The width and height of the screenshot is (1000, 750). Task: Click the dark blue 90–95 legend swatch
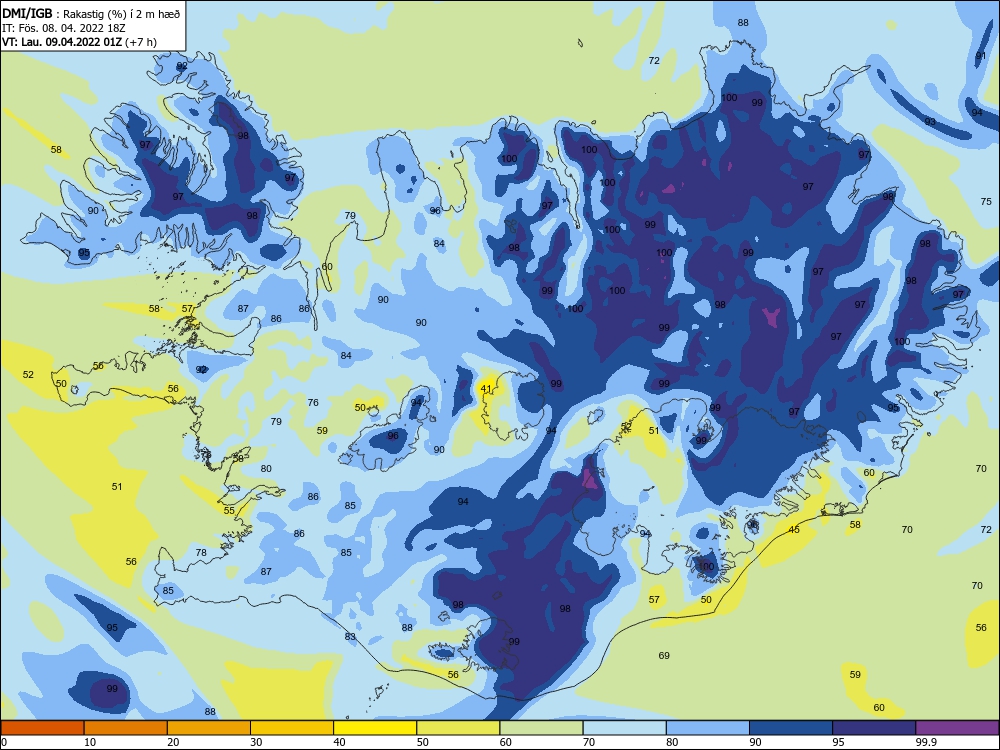[791, 728]
